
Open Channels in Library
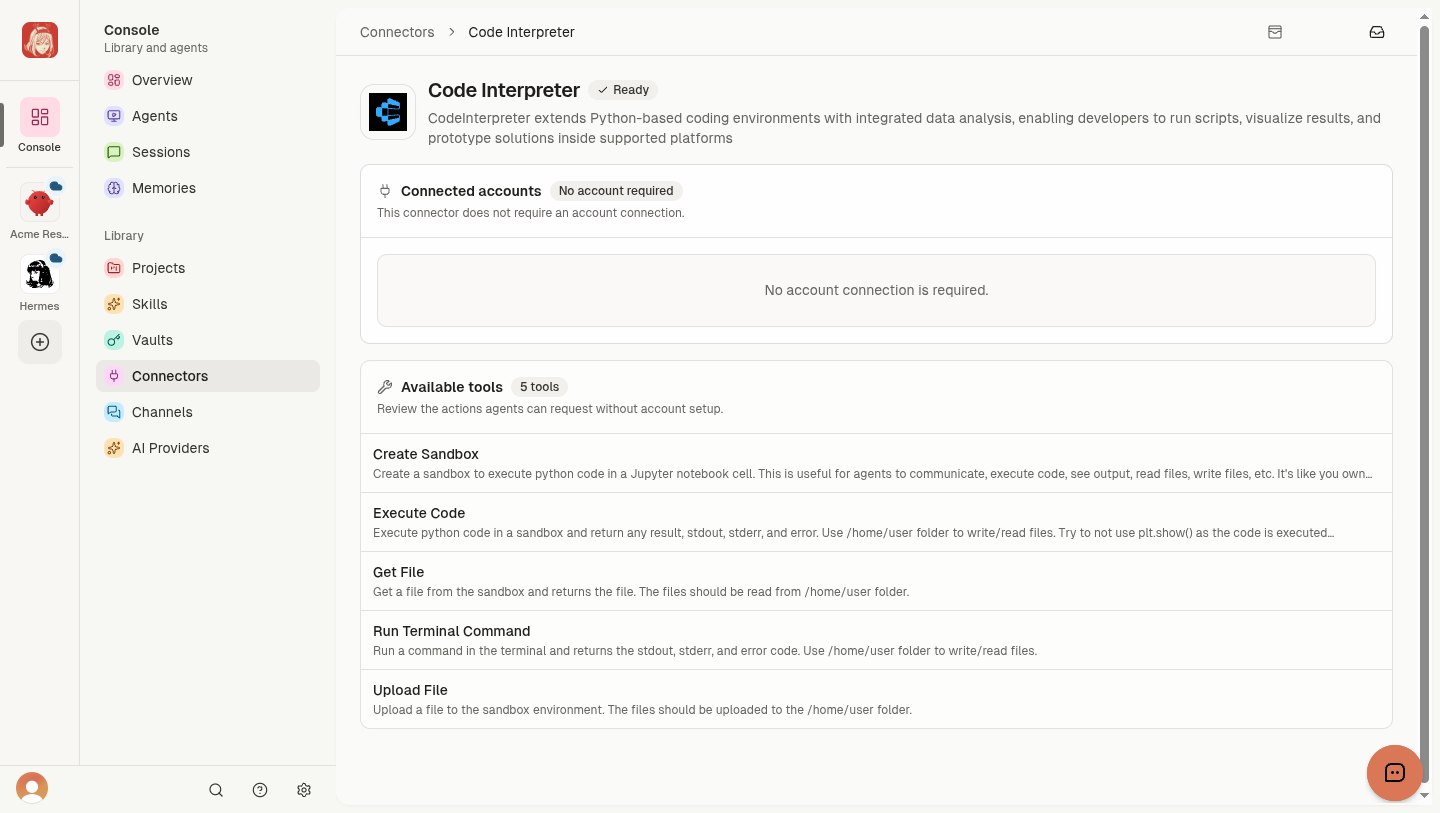click(x=208, y=412)
